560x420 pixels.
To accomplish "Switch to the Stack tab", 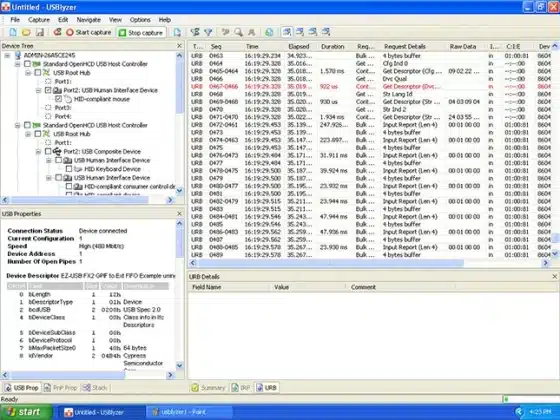I will coord(95,388).
